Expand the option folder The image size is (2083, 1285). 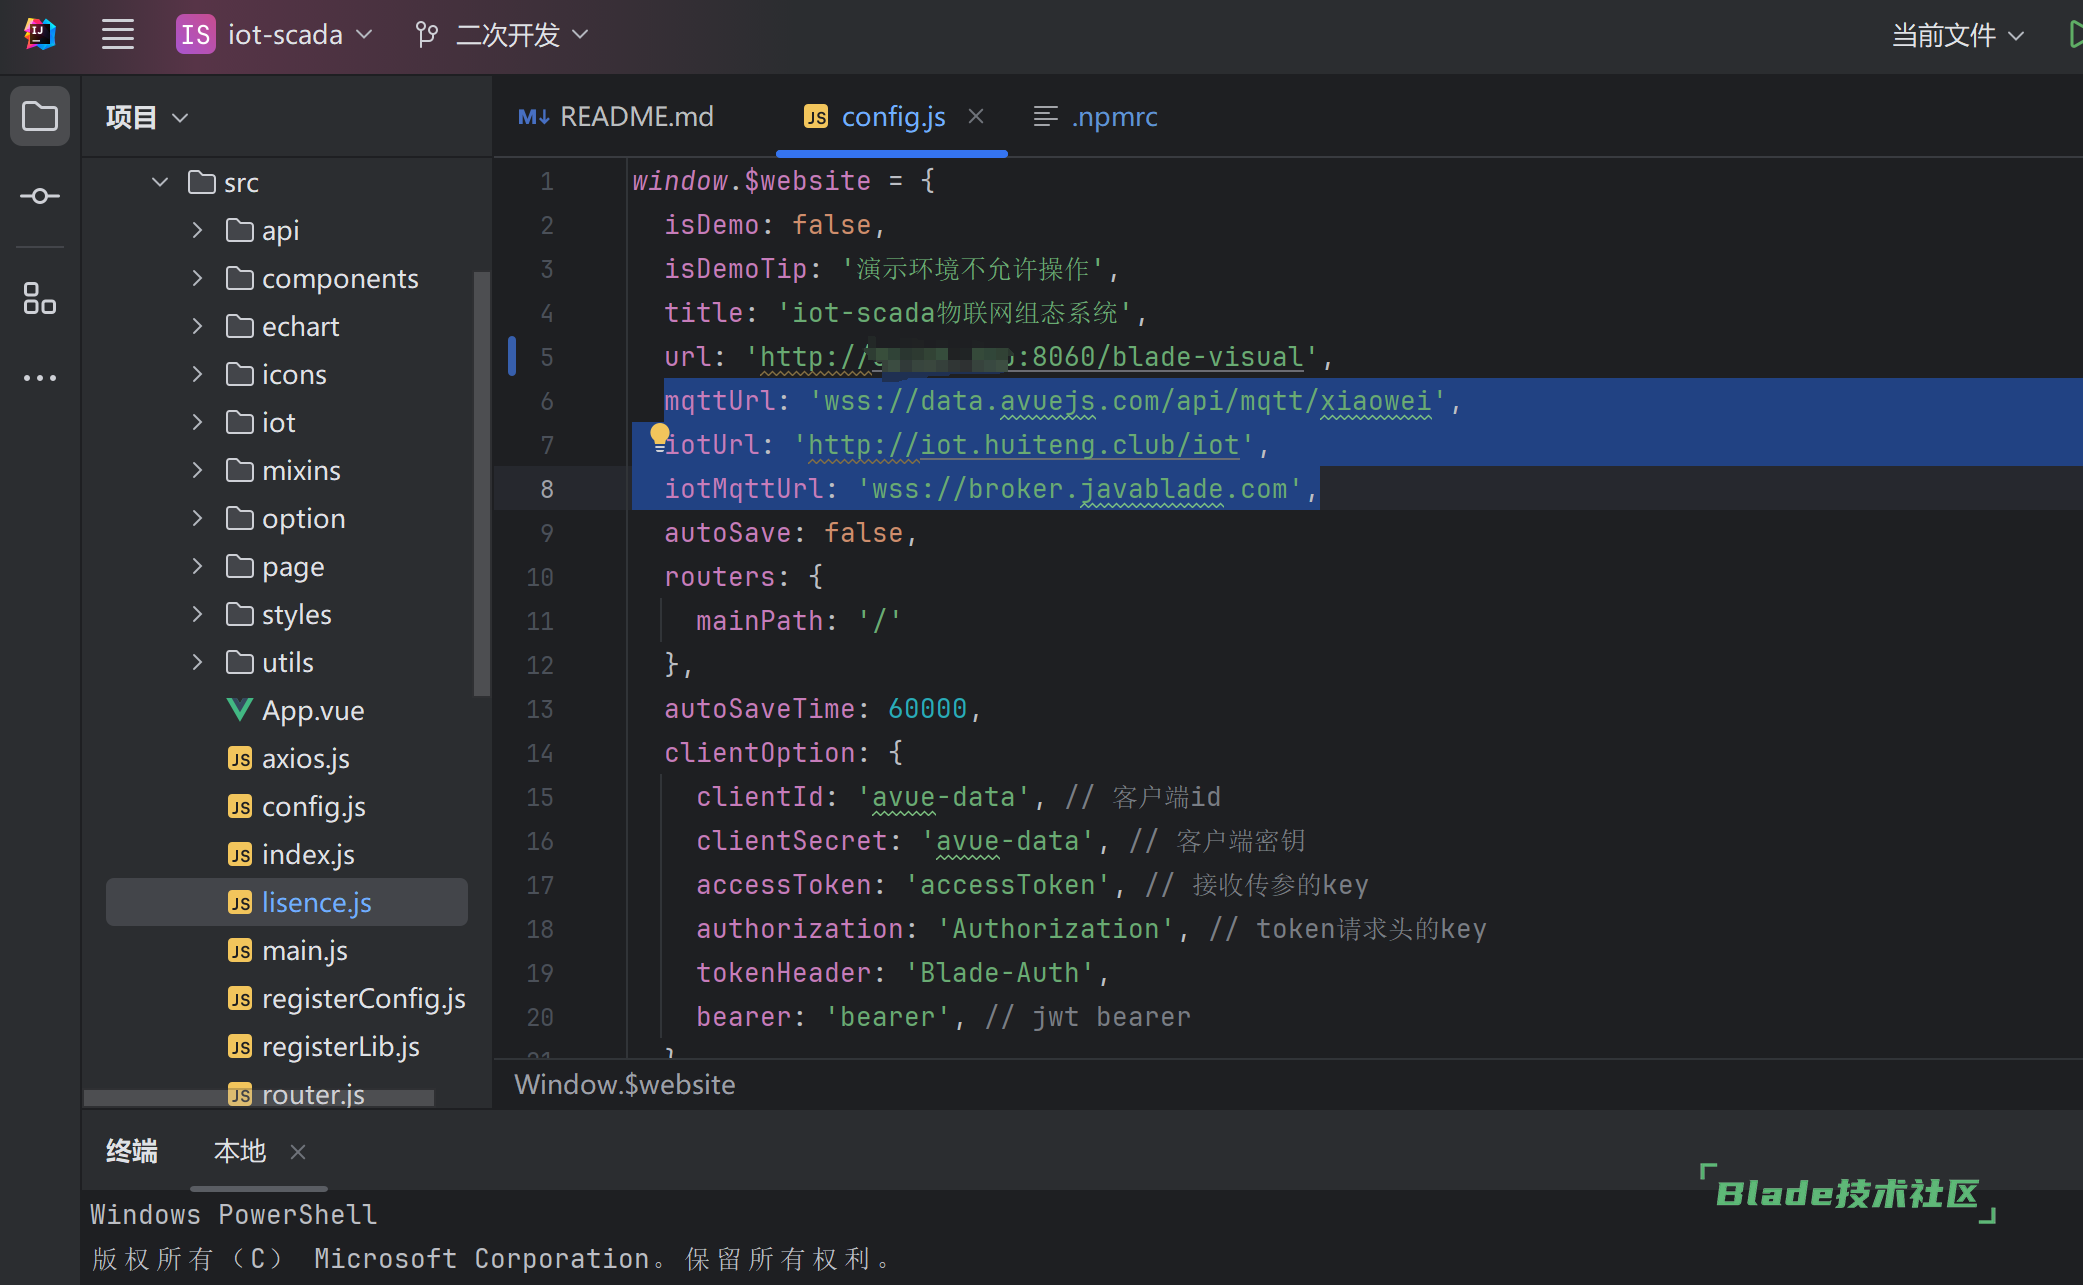click(x=197, y=518)
